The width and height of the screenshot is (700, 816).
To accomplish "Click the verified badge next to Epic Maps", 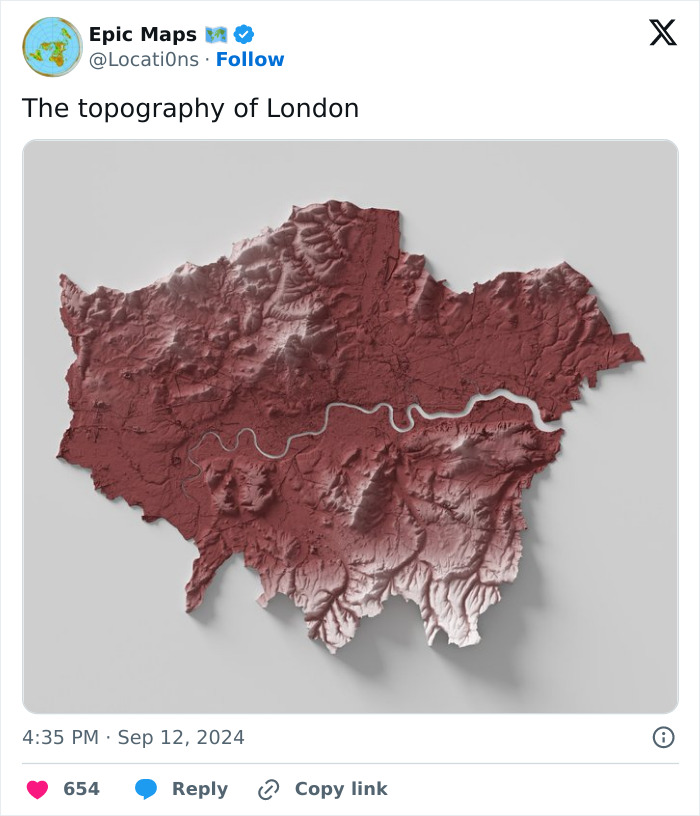I will click(x=243, y=34).
